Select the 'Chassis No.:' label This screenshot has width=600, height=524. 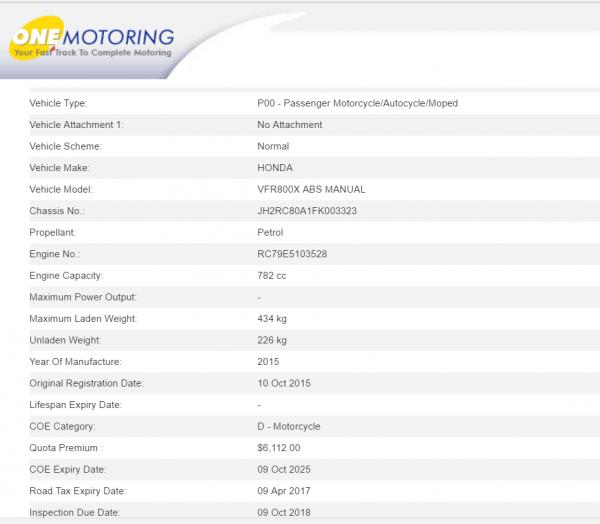[57, 211]
